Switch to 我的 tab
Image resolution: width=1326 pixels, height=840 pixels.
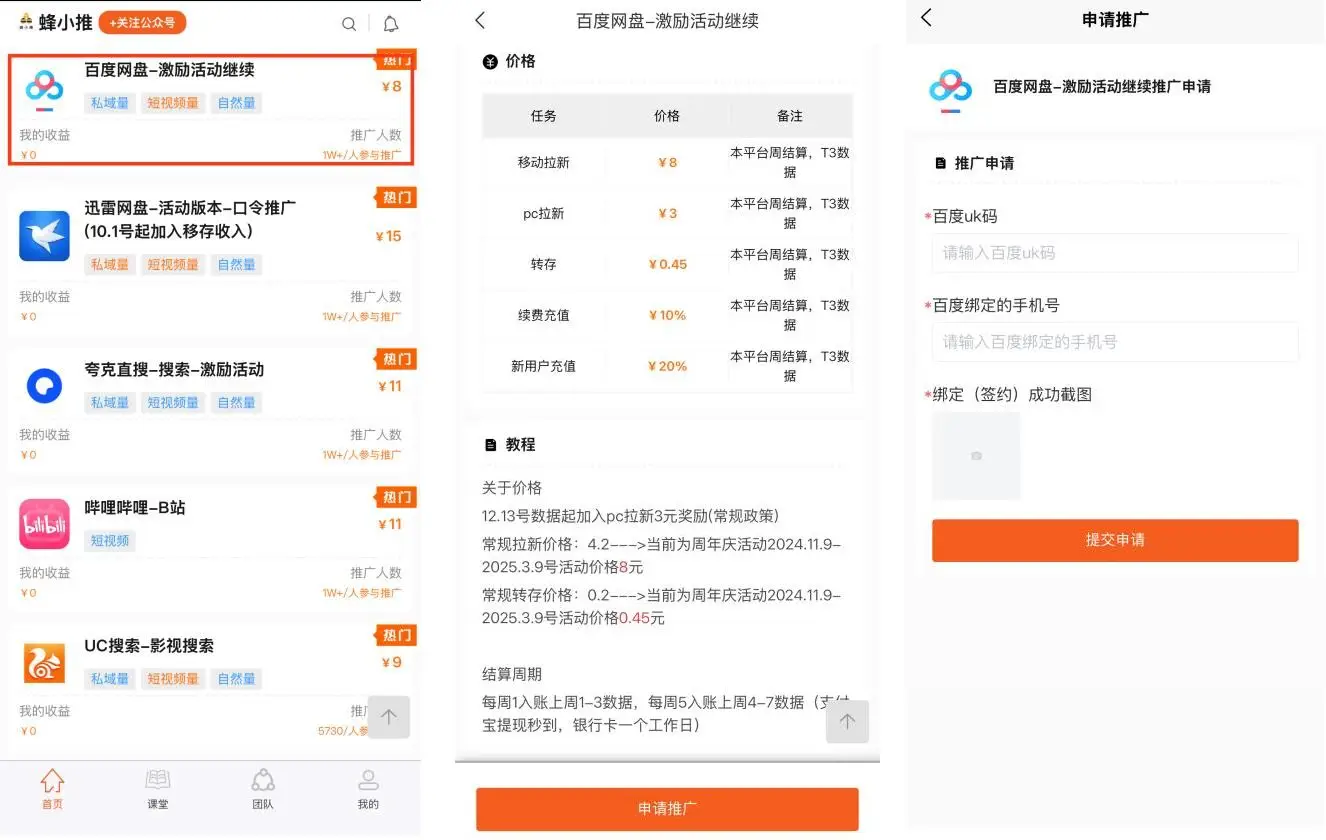[x=368, y=789]
